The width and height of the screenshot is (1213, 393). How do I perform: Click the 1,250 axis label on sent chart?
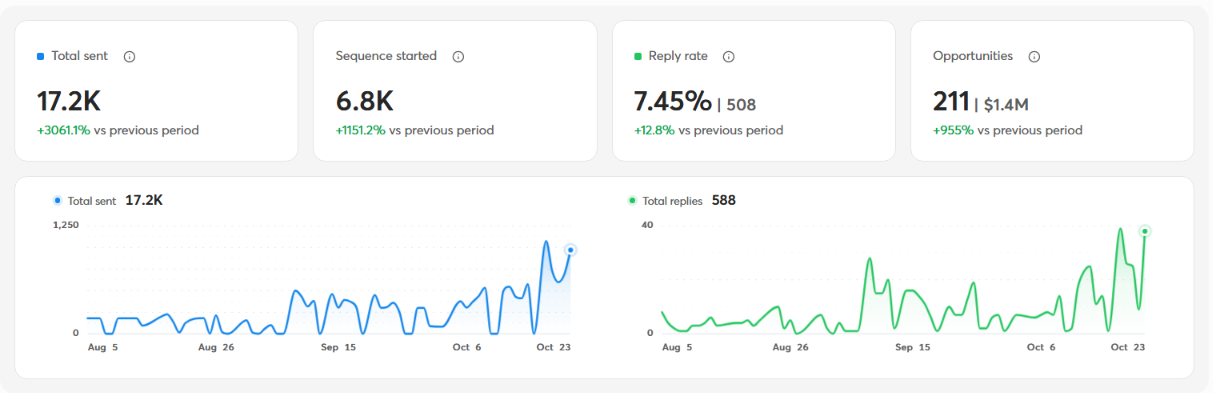(x=65, y=225)
